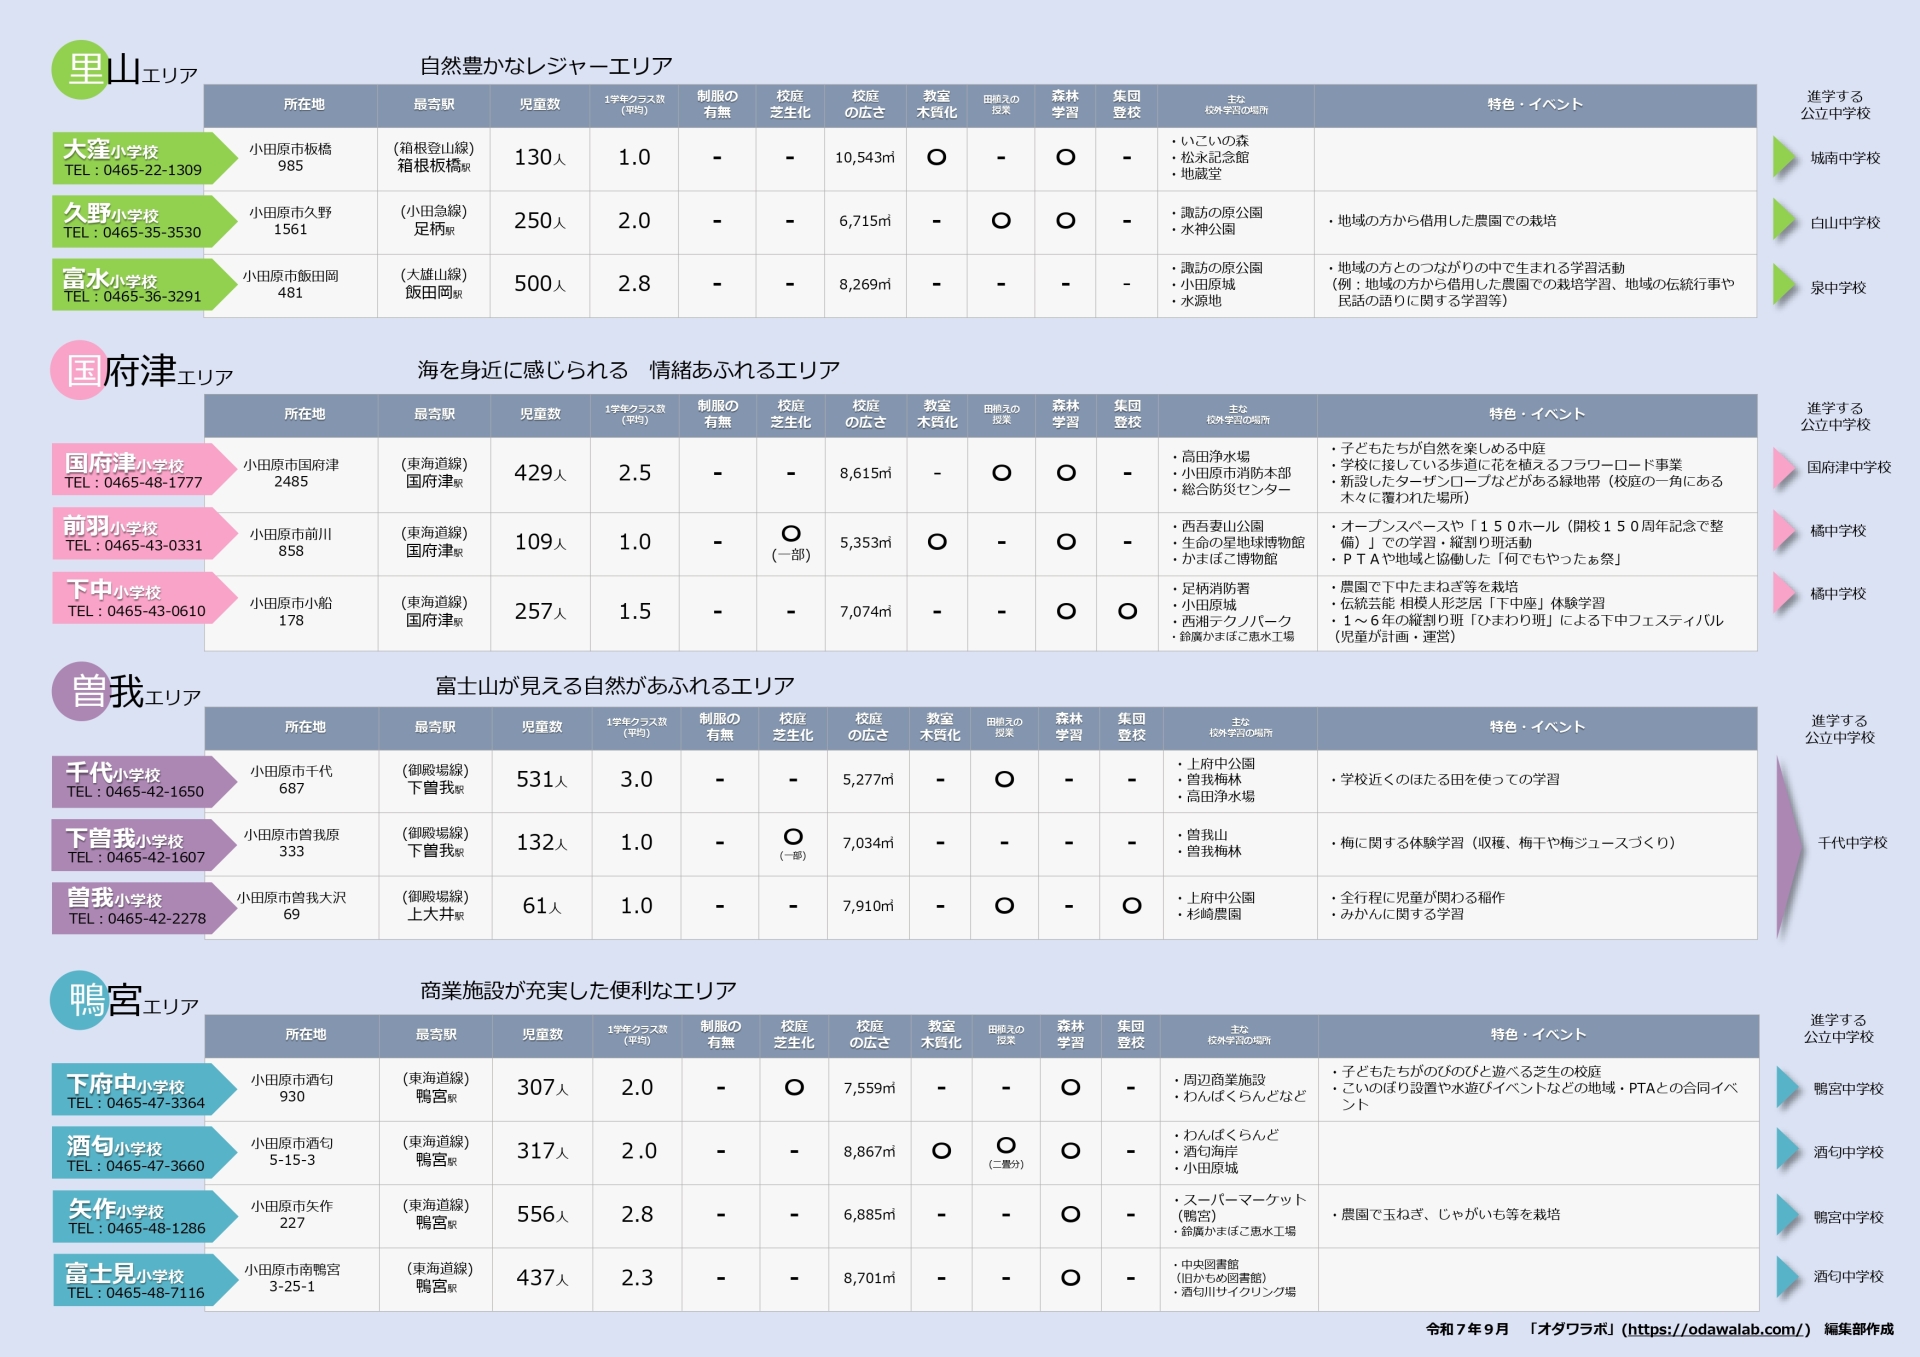Click the 上大井駅 nearest station cell
The height and width of the screenshot is (1357, 1920).
[x=435, y=906]
